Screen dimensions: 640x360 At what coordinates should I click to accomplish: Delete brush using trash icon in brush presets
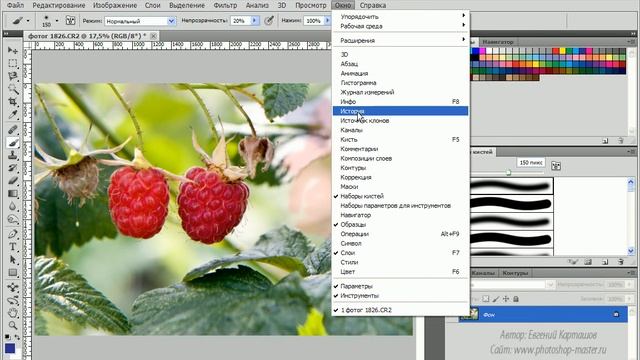(621, 262)
